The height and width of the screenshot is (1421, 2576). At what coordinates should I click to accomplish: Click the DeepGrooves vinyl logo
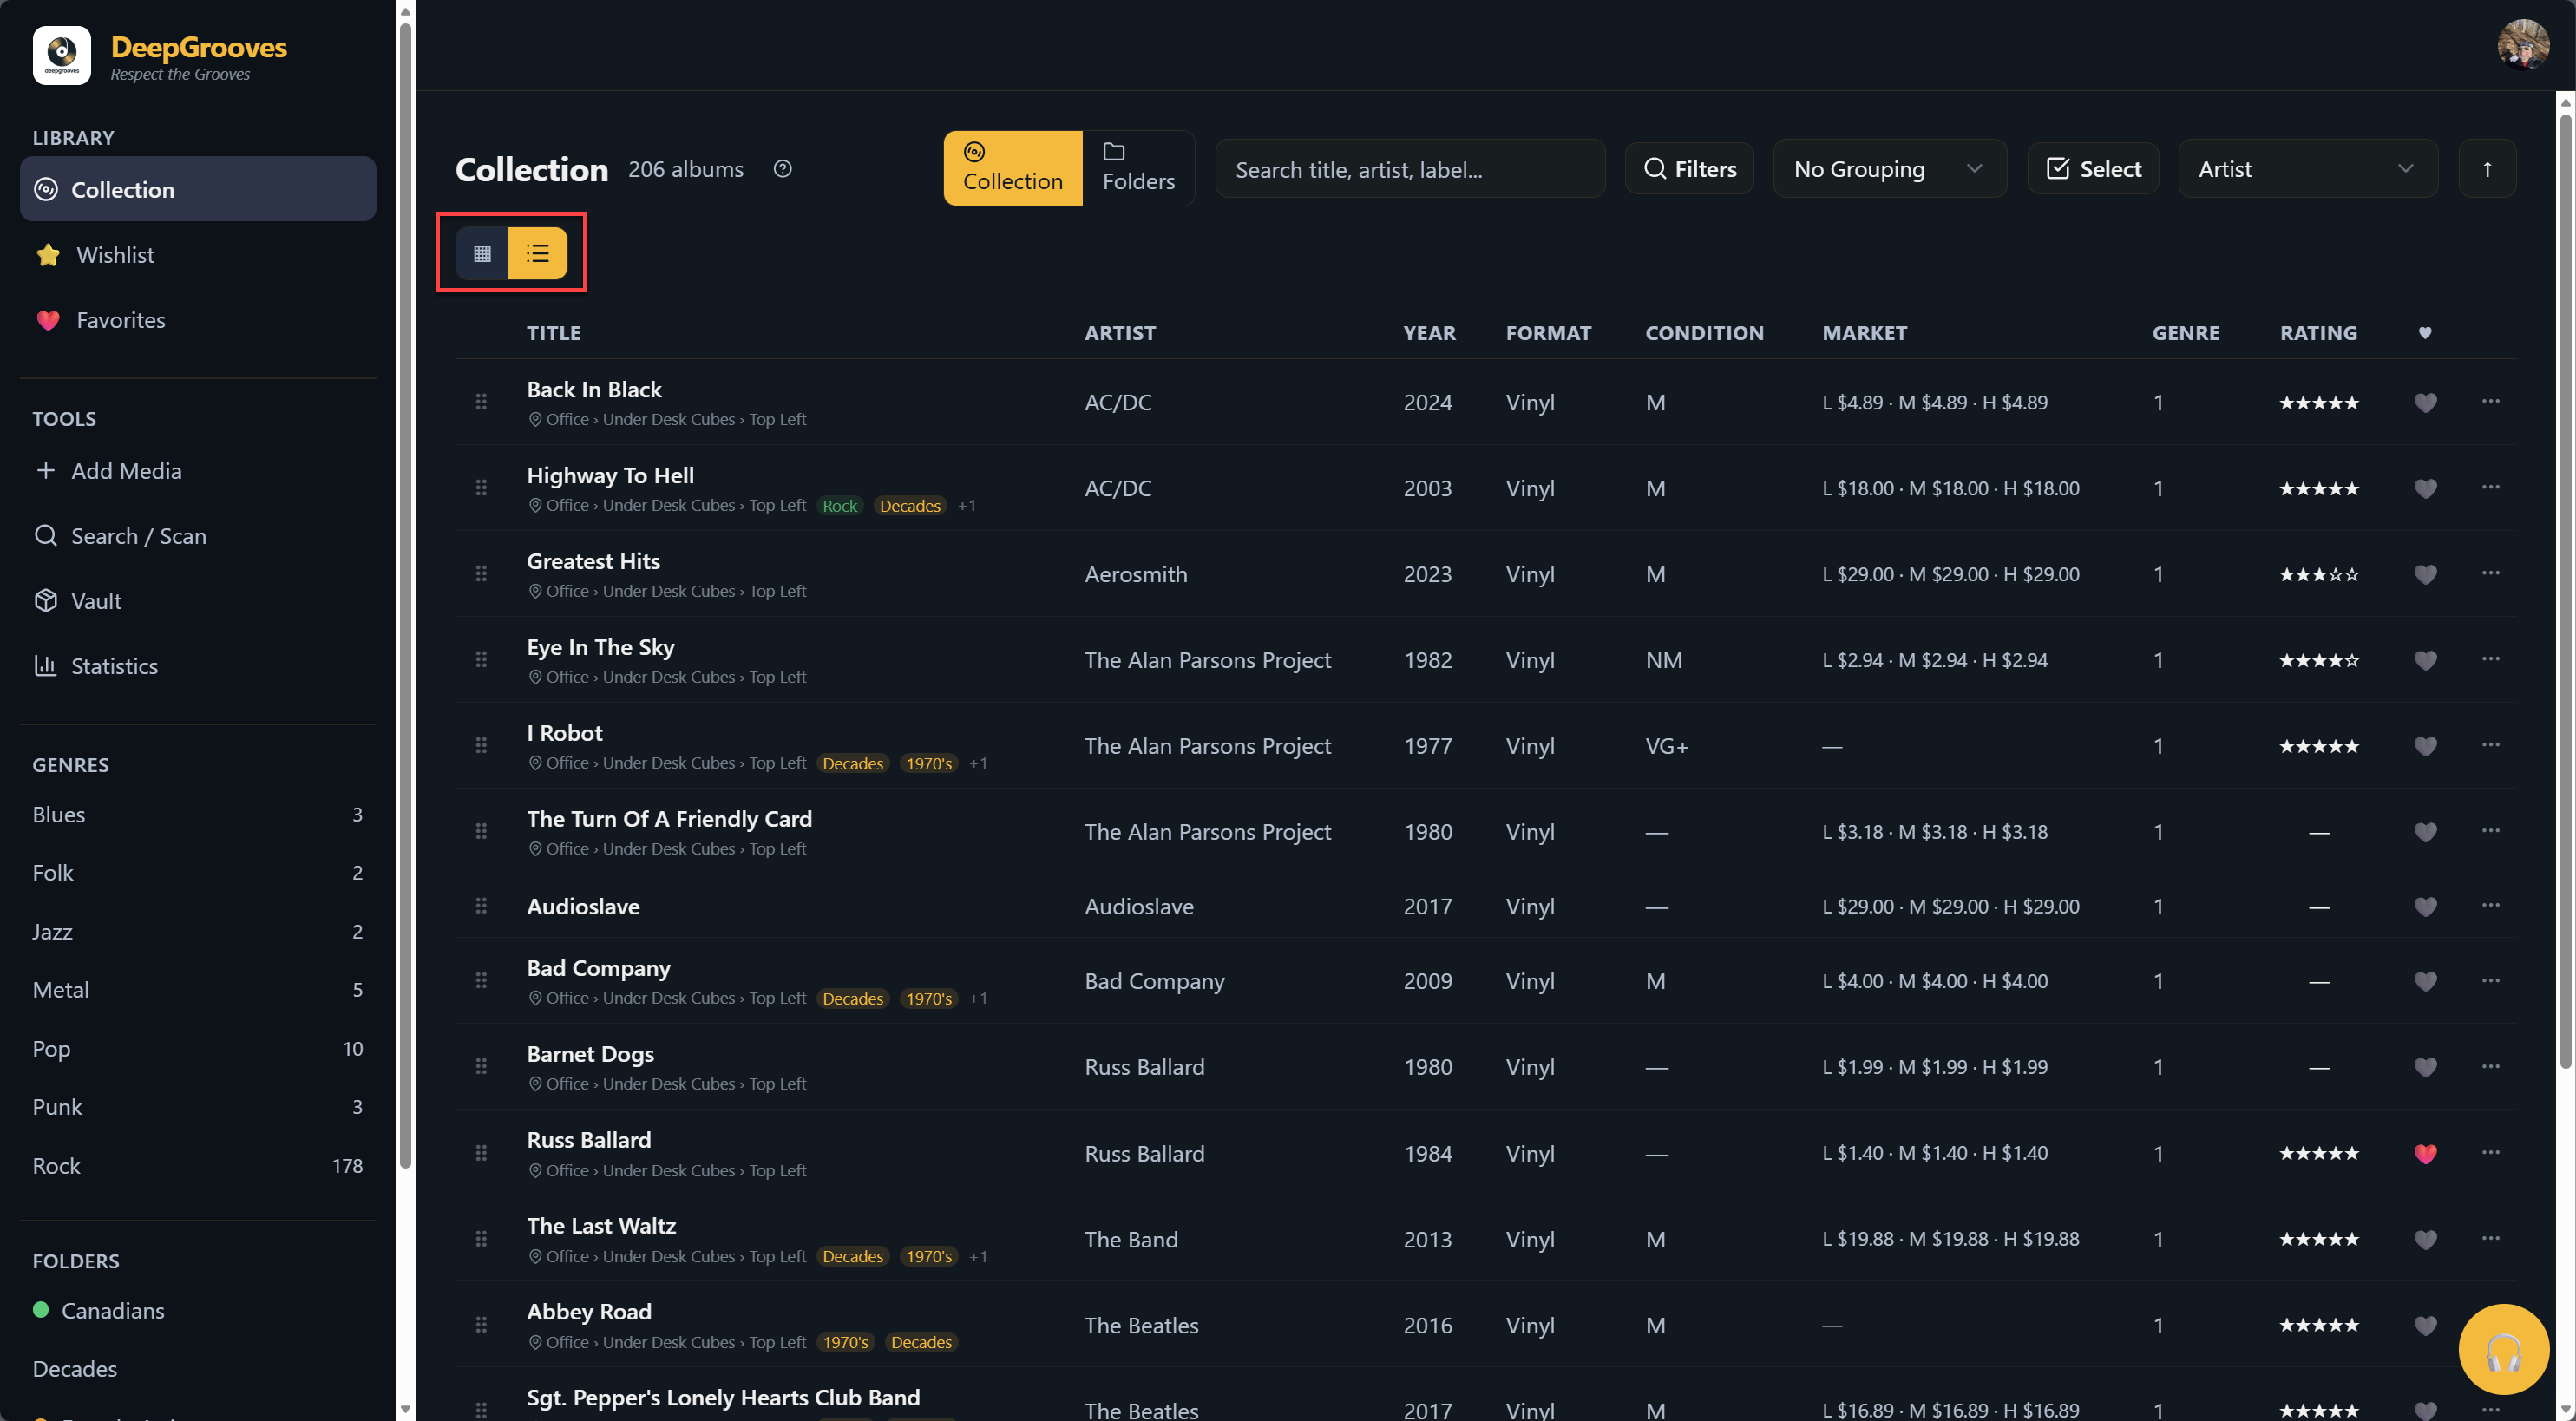[62, 56]
